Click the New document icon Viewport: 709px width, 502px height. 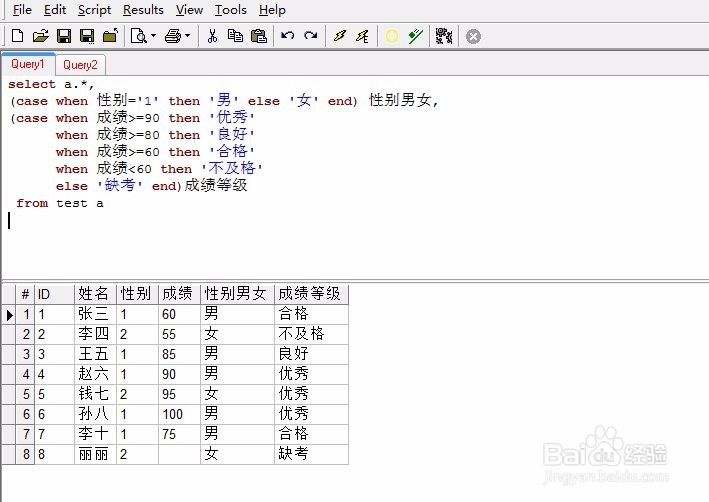(18, 36)
